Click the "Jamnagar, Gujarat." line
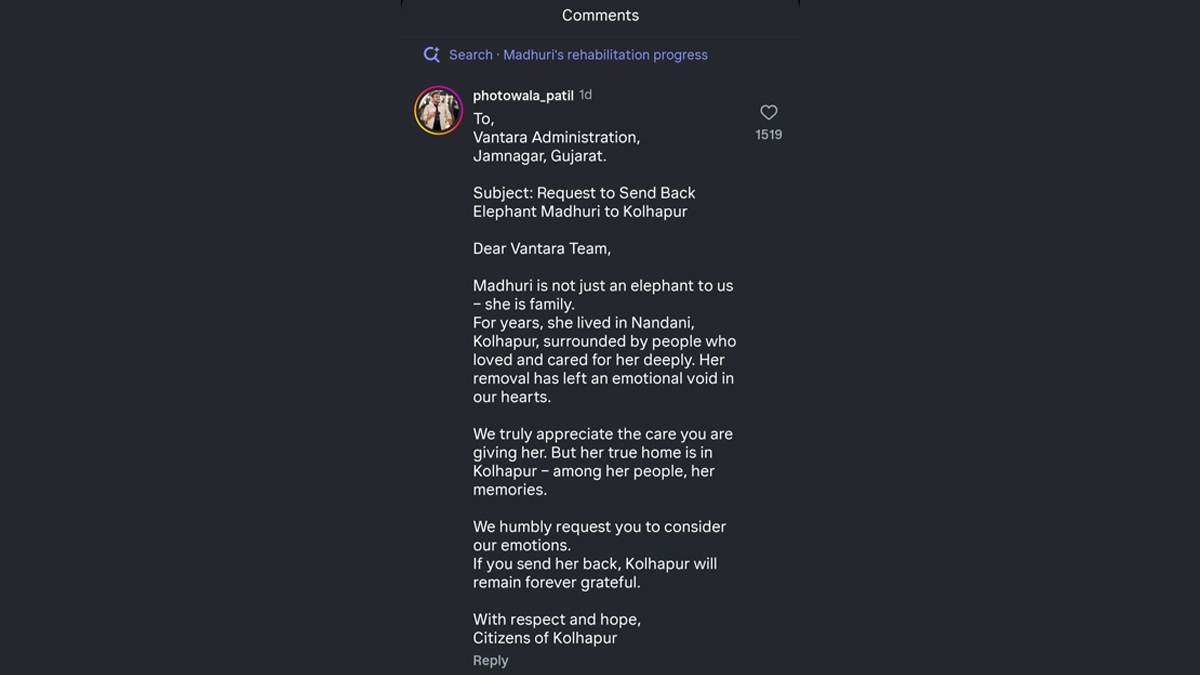Screen dimensions: 1200x675 click(539, 156)
